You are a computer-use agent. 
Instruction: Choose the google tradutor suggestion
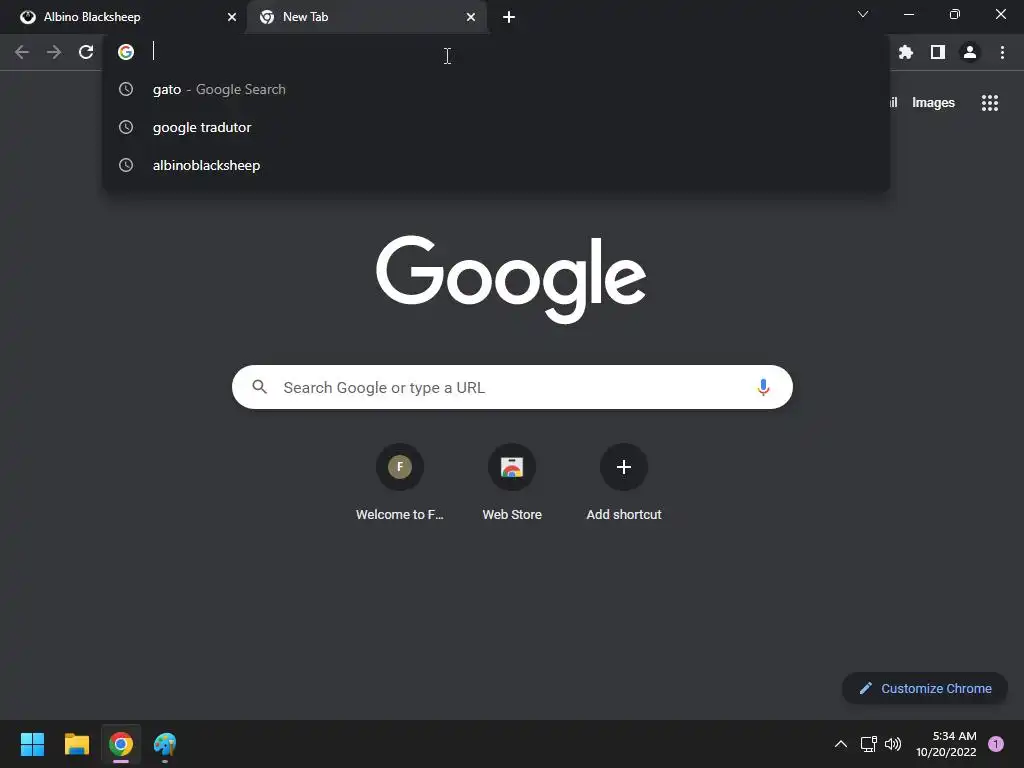point(496,127)
